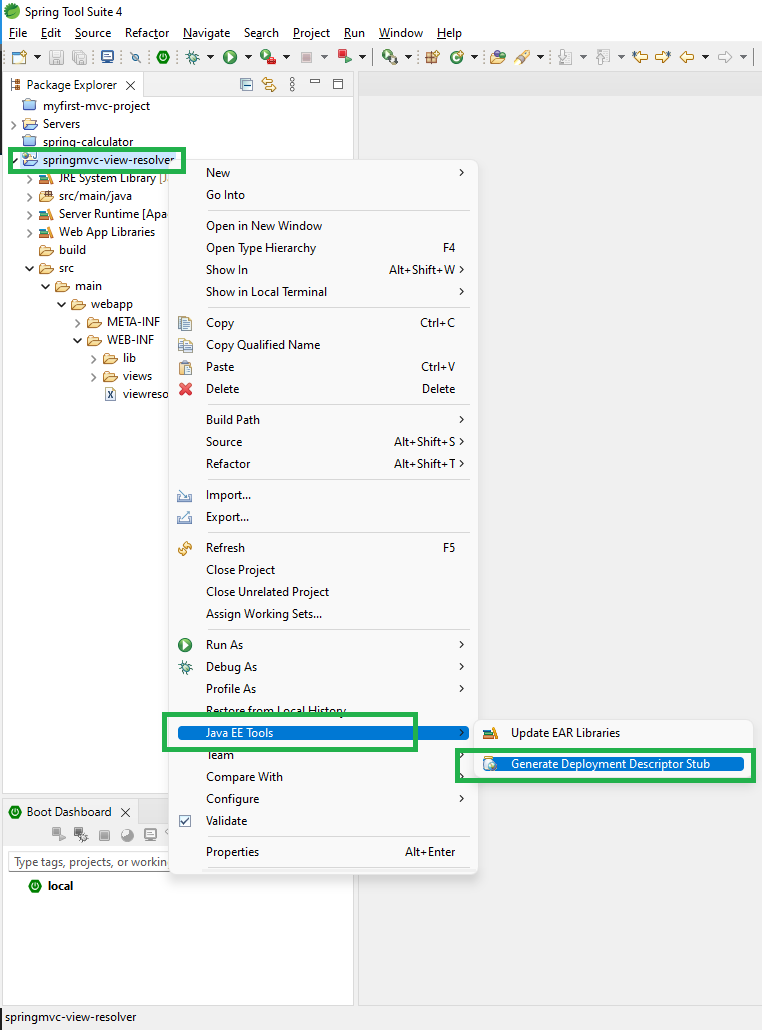762x1030 pixels.
Task: Expand the views folder node
Action: click(x=94, y=377)
